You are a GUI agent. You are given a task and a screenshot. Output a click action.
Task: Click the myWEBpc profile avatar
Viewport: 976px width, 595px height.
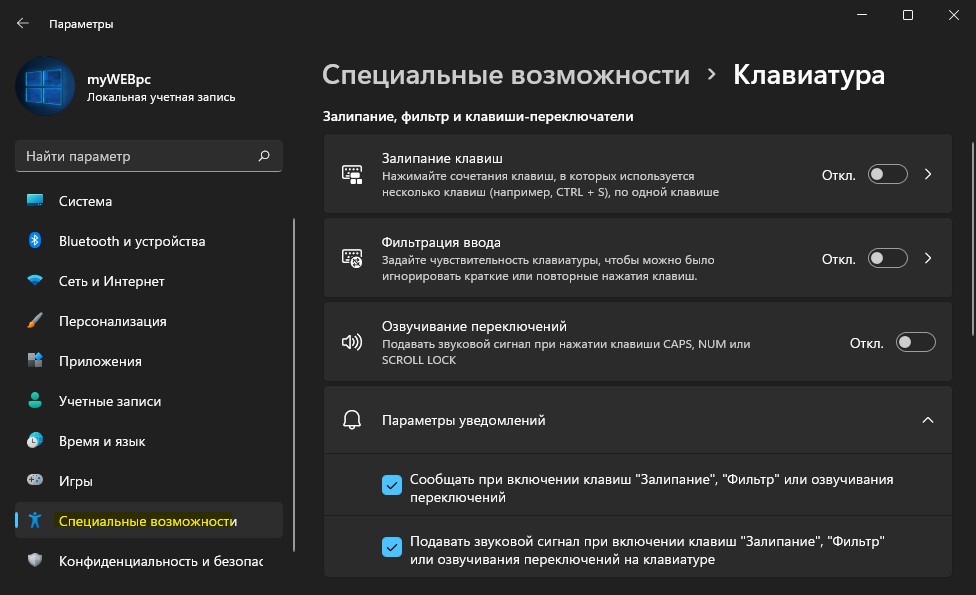click(45, 86)
